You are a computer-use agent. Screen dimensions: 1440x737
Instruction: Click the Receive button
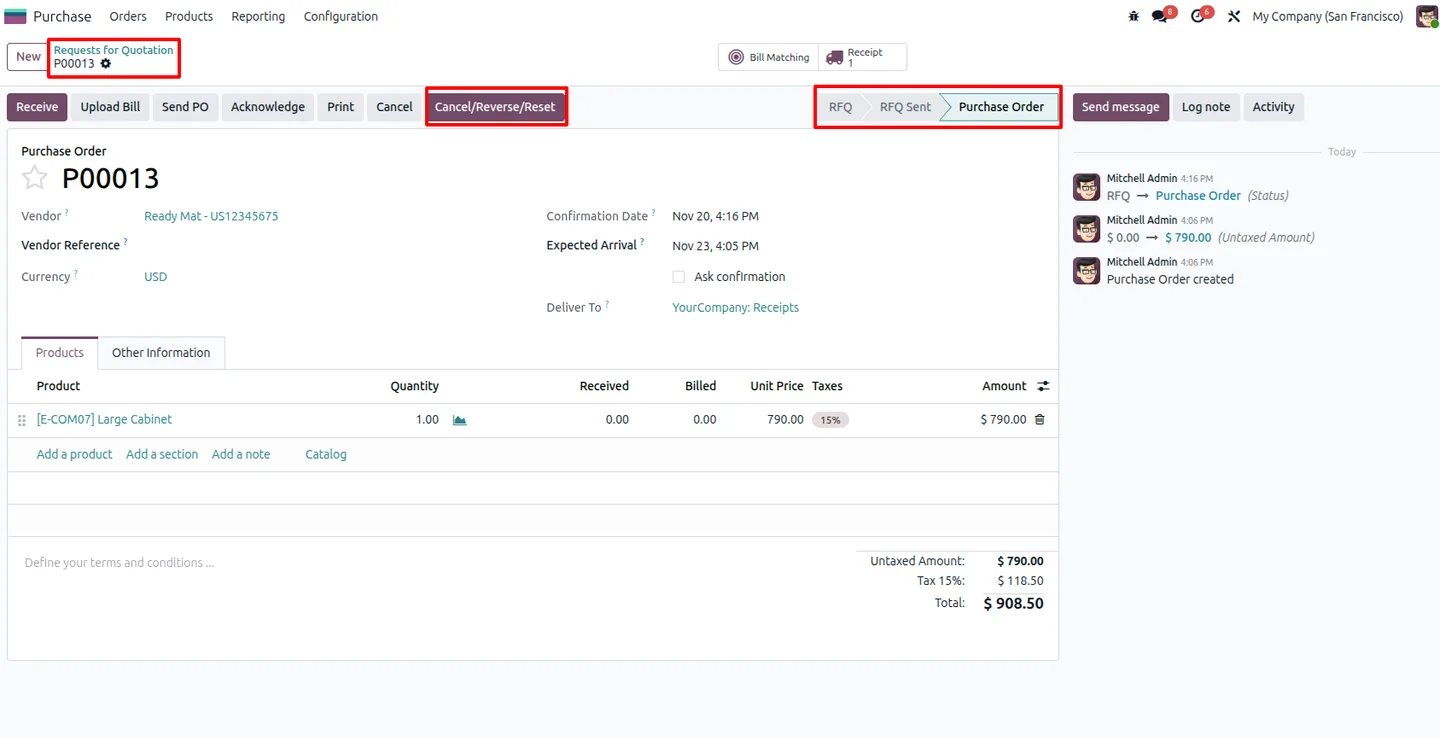click(37, 107)
